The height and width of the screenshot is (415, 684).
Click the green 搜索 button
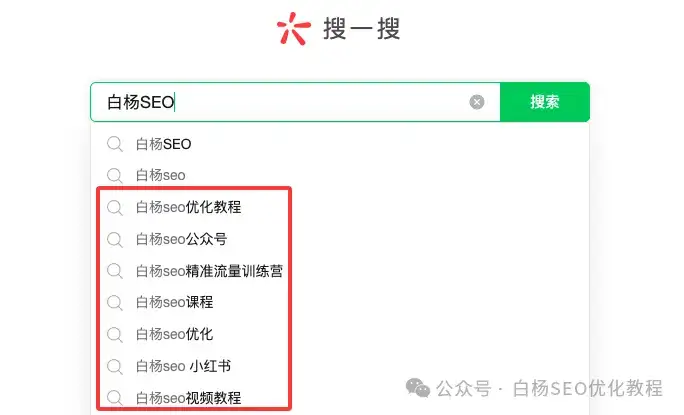click(545, 102)
